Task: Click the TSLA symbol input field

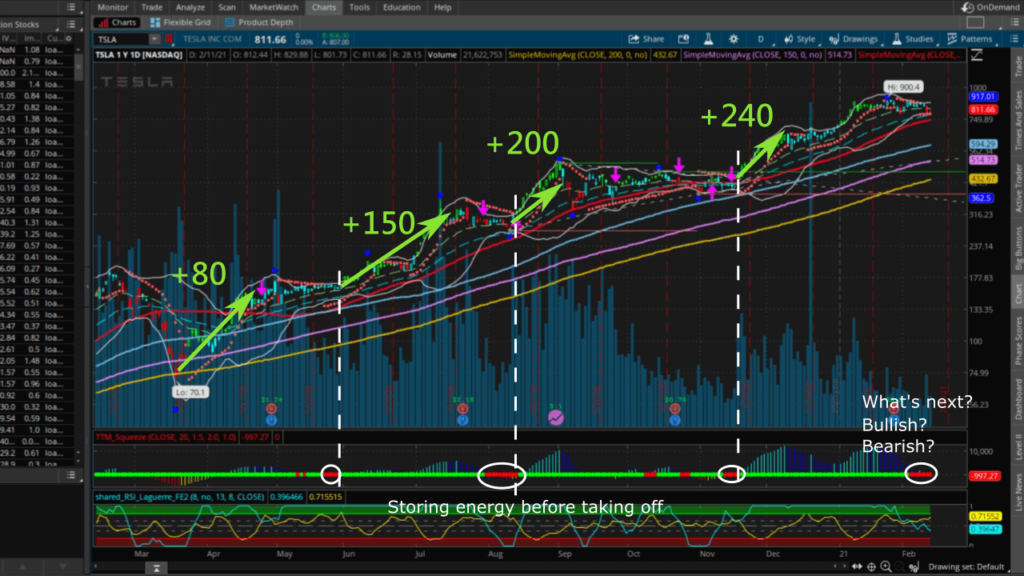Action: (121, 39)
